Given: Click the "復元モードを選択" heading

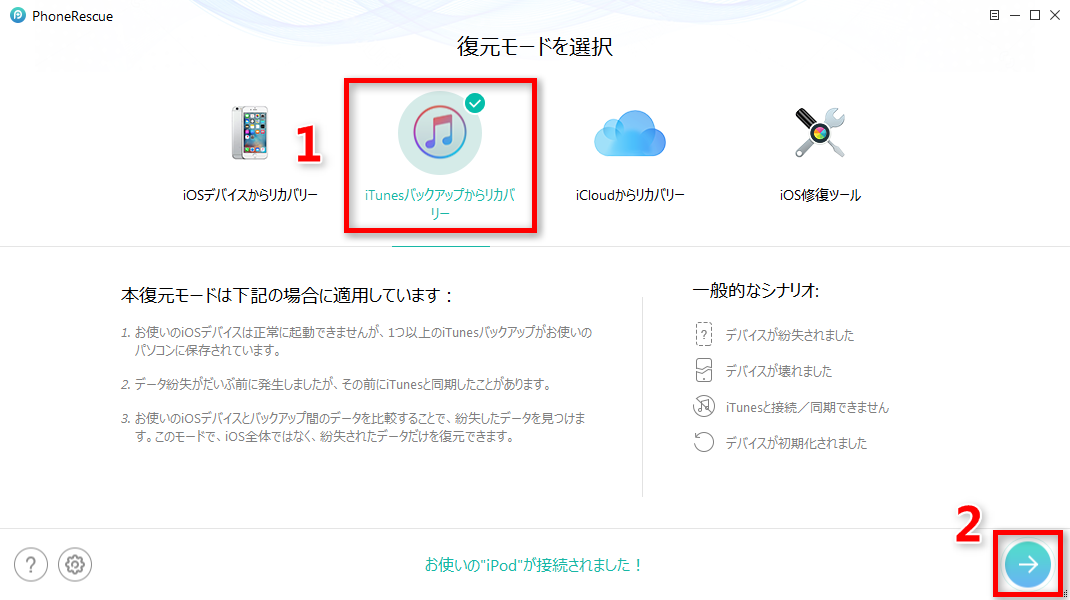Looking at the screenshot, I should [535, 46].
